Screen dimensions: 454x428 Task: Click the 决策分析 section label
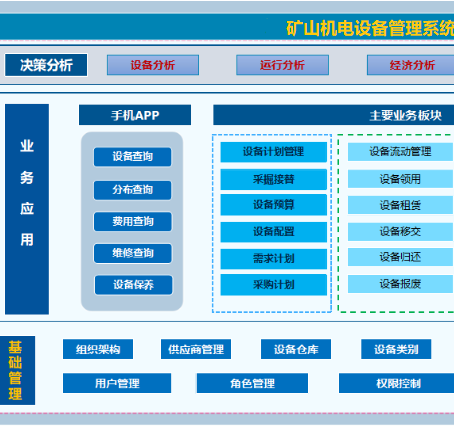(x=46, y=65)
